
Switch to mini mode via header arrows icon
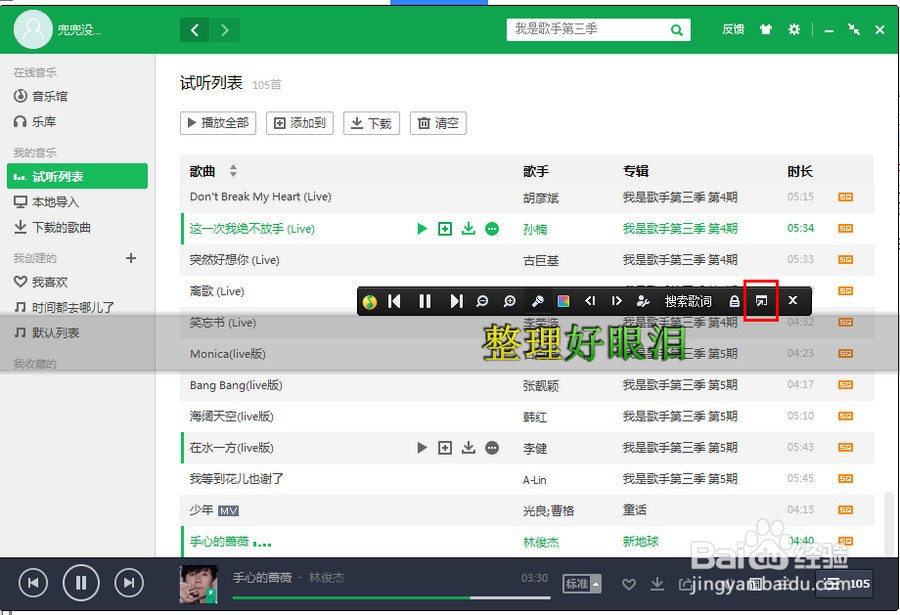pos(854,29)
